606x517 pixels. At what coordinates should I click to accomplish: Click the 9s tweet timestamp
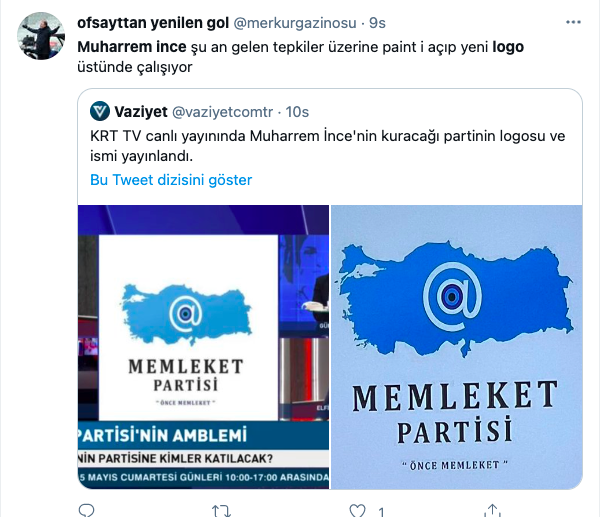coord(377,23)
